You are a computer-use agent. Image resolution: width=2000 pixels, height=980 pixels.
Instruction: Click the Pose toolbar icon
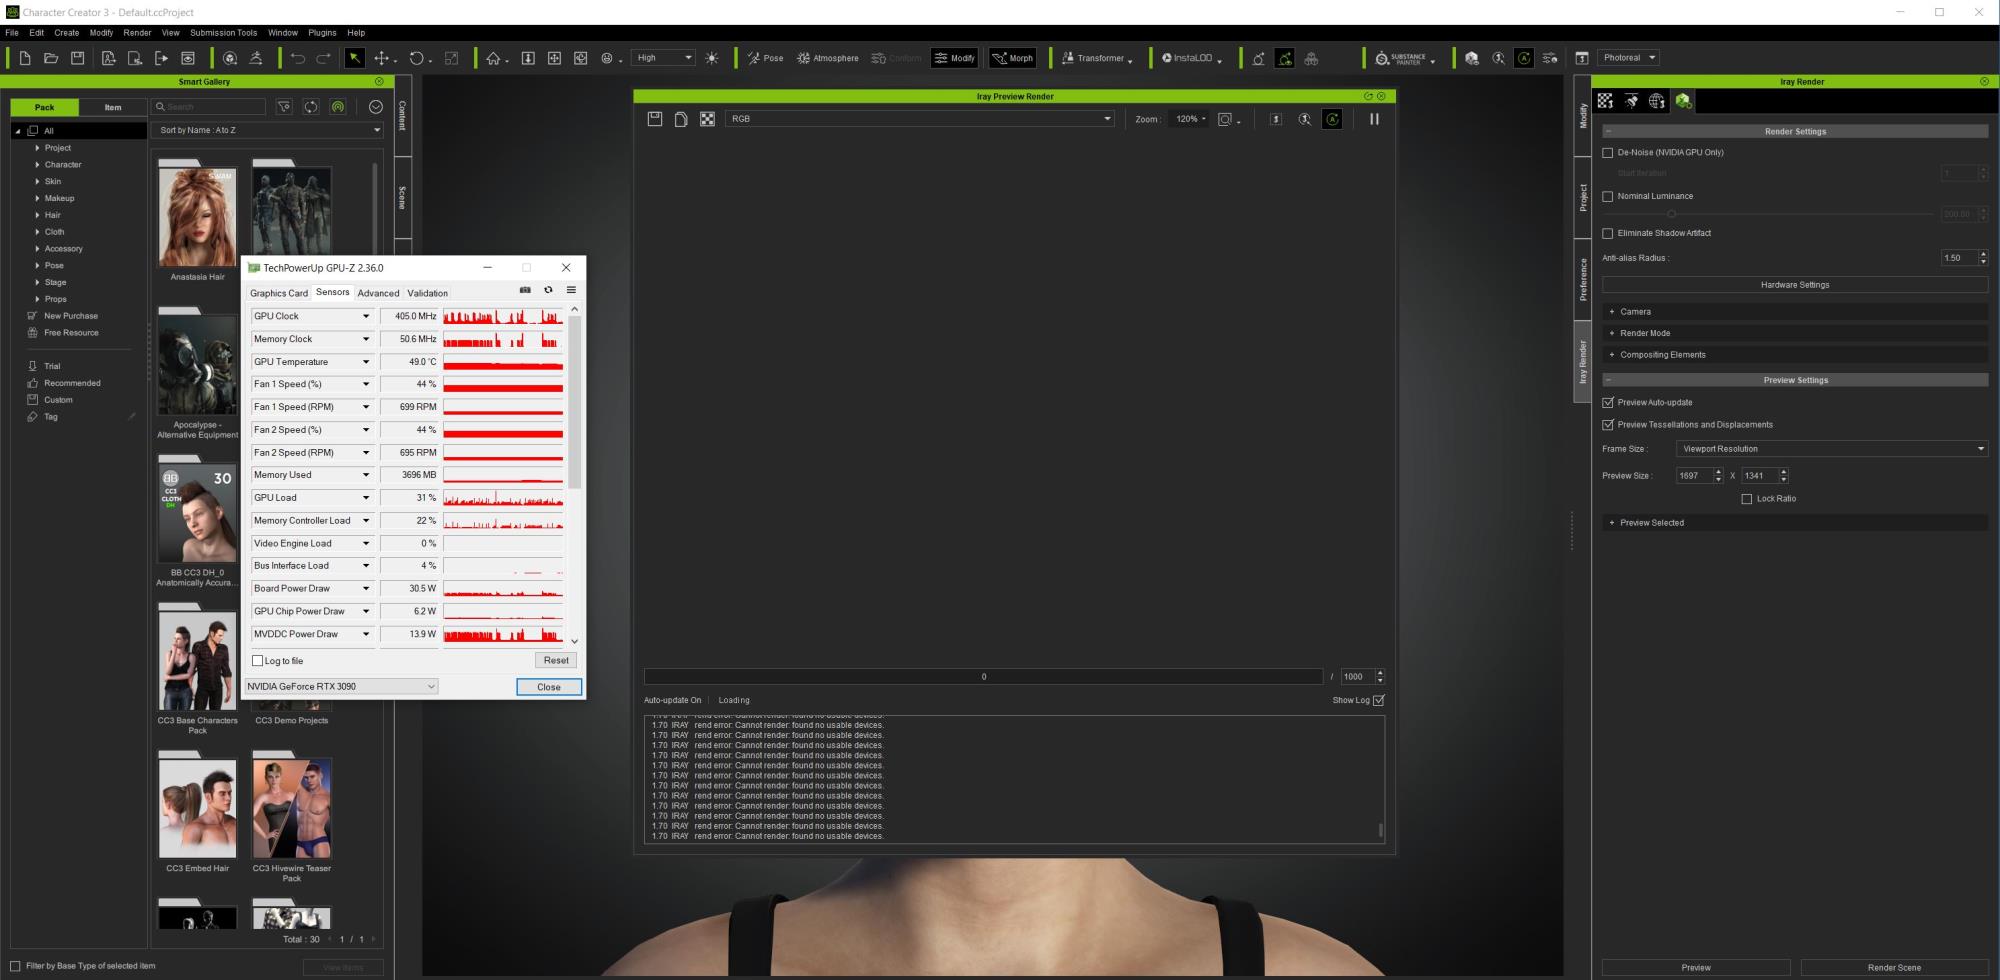tap(765, 58)
